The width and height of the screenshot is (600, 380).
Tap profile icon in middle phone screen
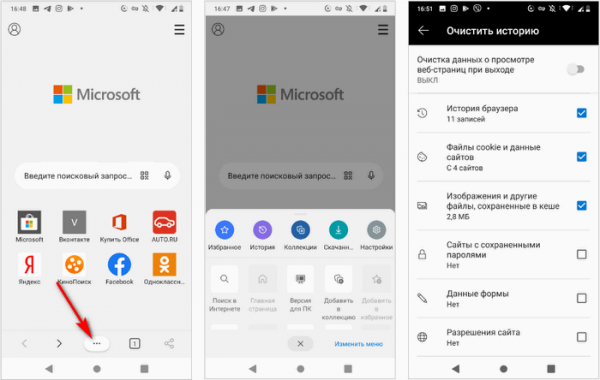pyautogui.click(x=218, y=29)
